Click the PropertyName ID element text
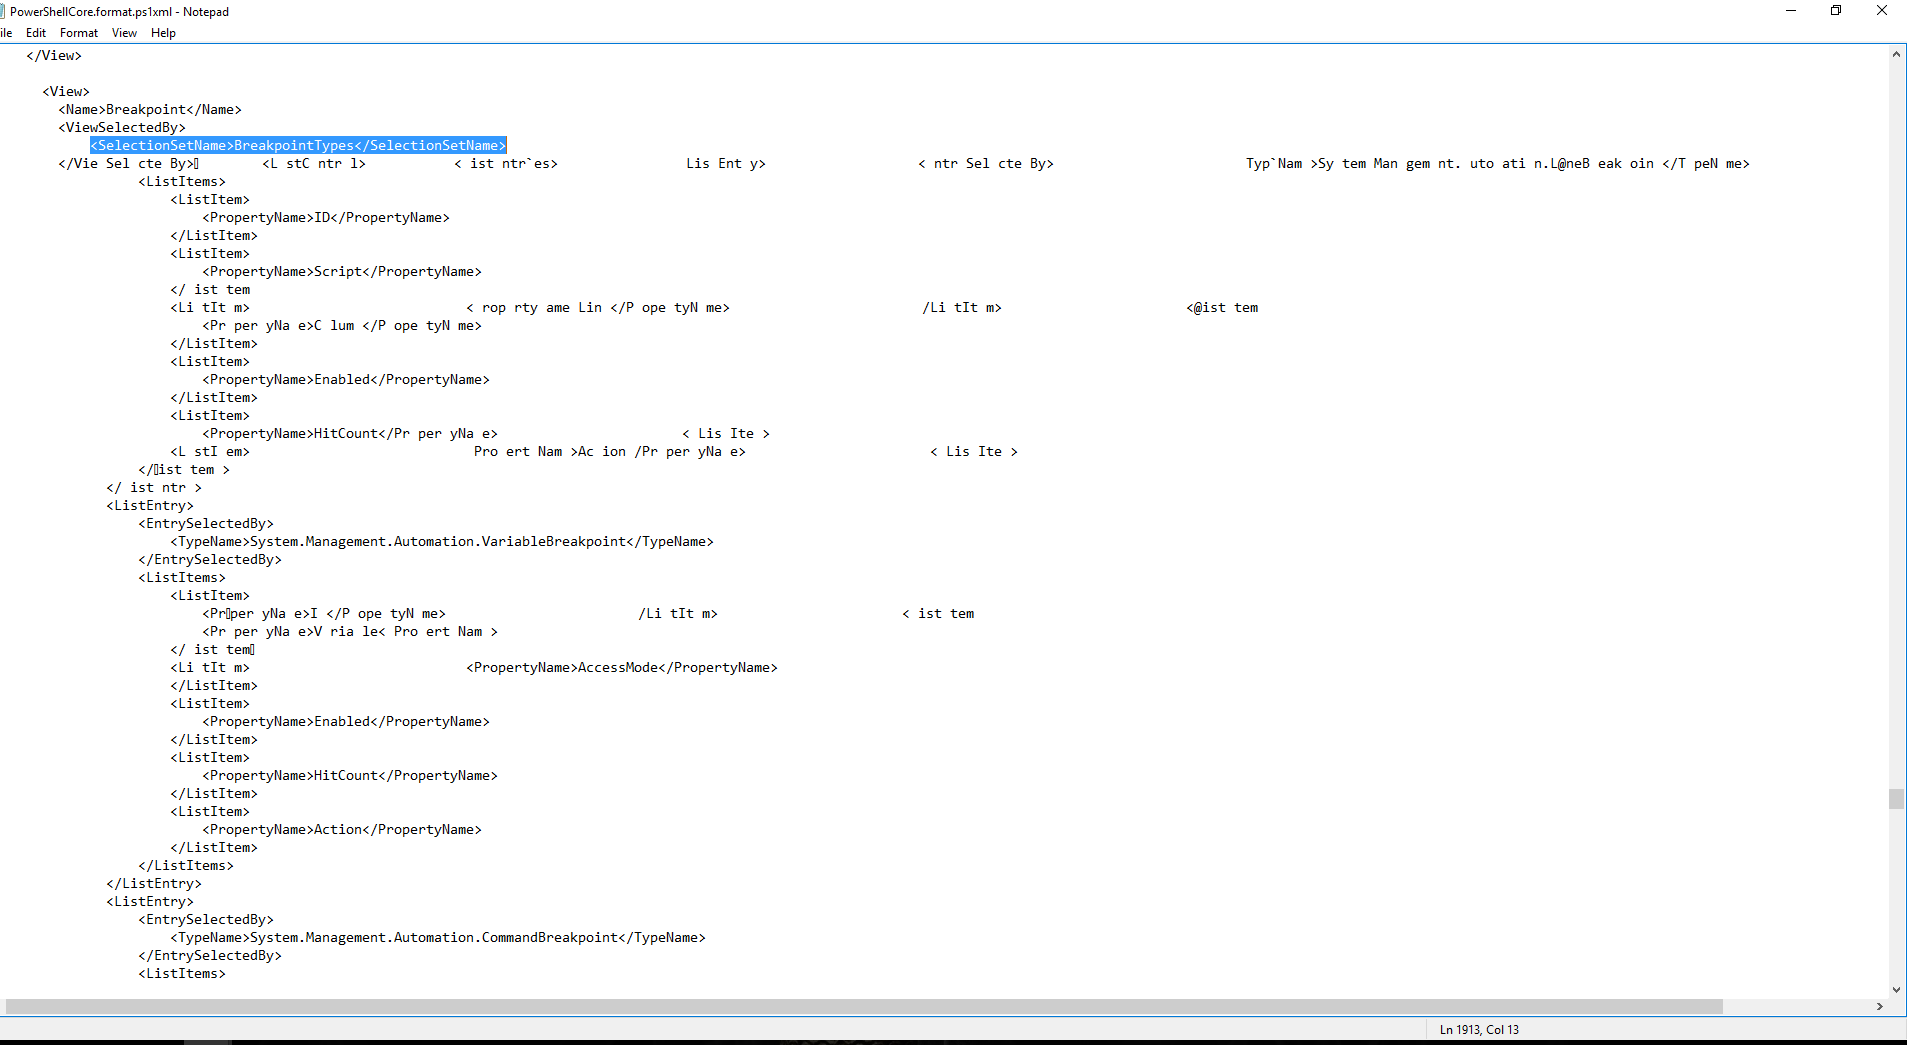 [325, 217]
